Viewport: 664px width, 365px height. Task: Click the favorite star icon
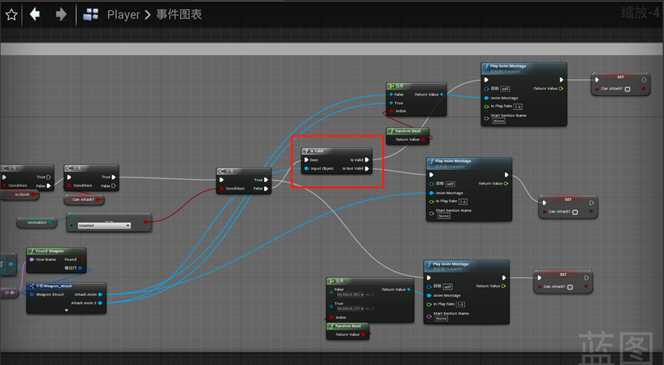(11, 15)
